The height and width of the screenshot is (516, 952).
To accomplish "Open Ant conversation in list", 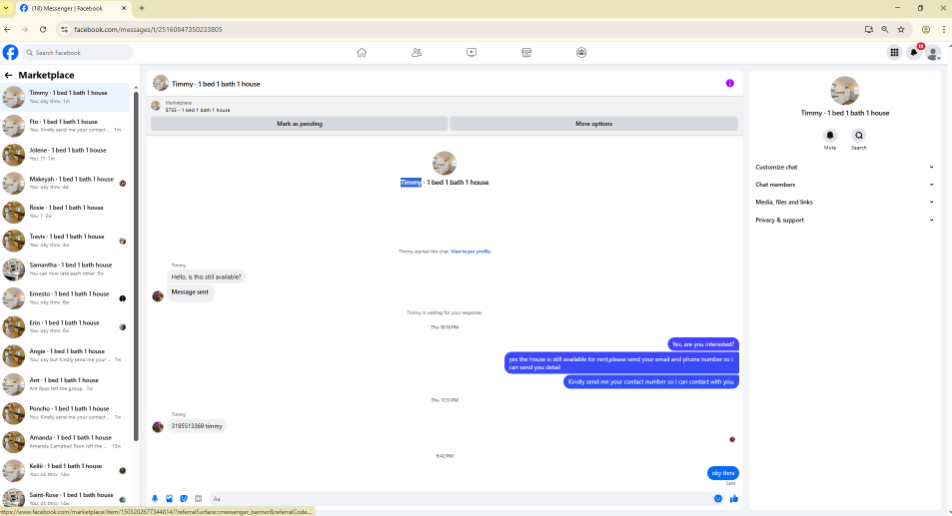I will tap(65, 384).
